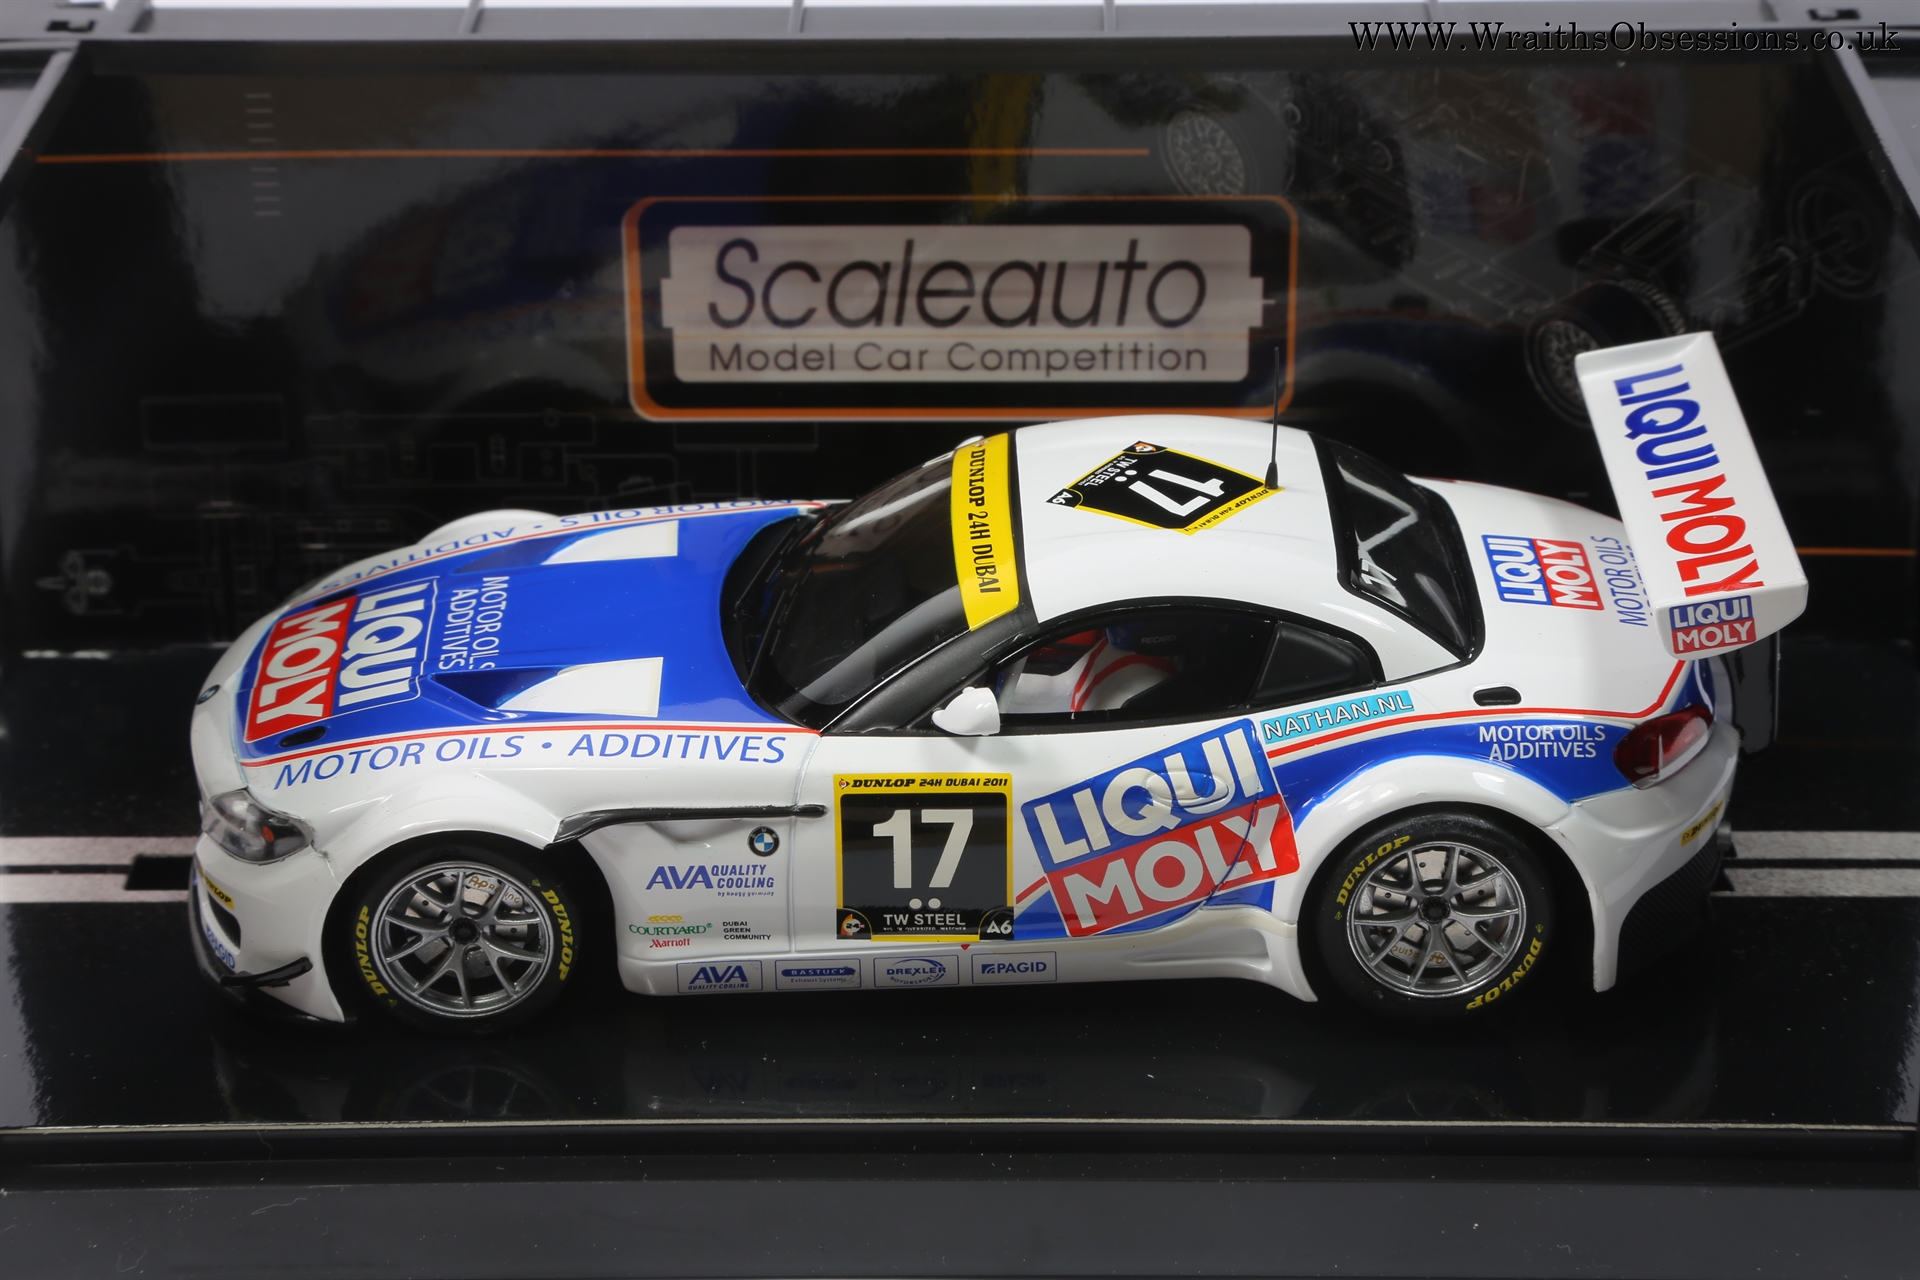Click the number 17 on the door
This screenshot has height=1280, width=1920.
[924, 849]
